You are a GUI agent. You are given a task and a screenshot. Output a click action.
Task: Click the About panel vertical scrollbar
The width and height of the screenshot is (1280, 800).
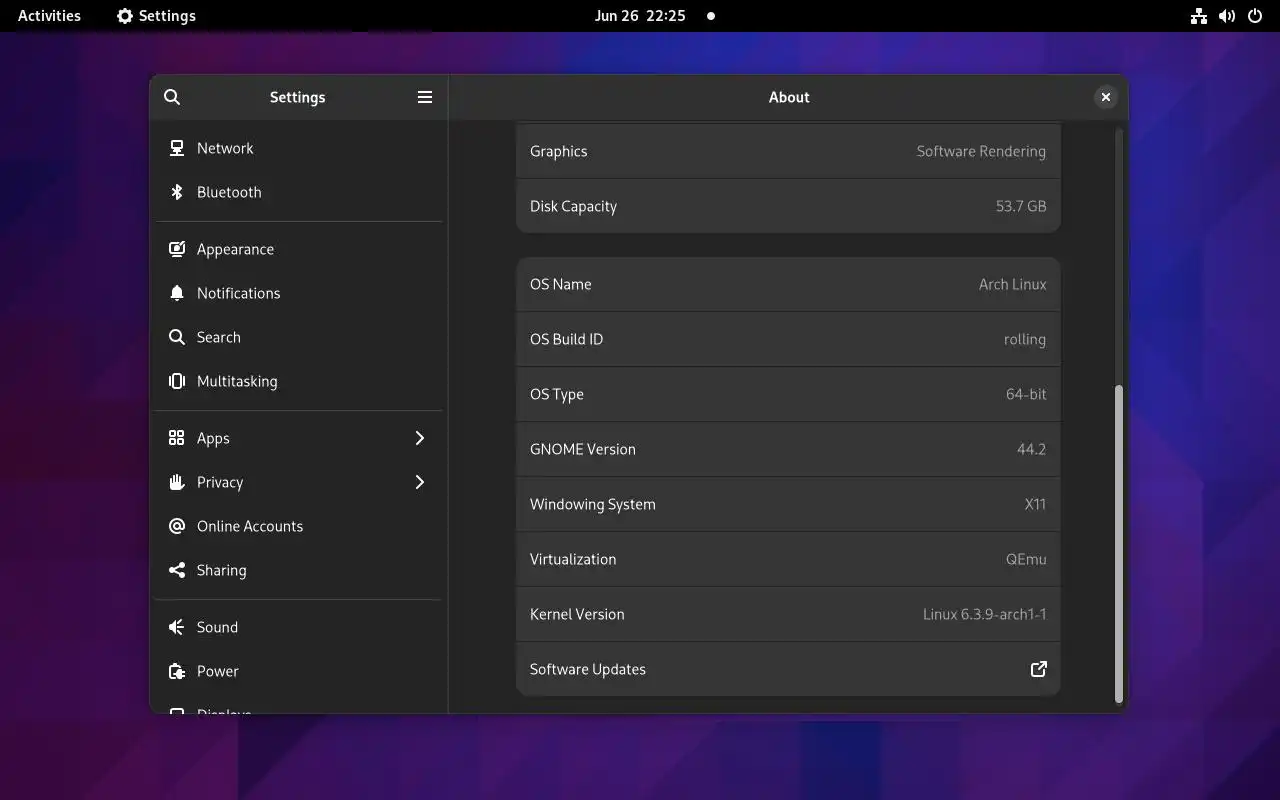(1119, 544)
